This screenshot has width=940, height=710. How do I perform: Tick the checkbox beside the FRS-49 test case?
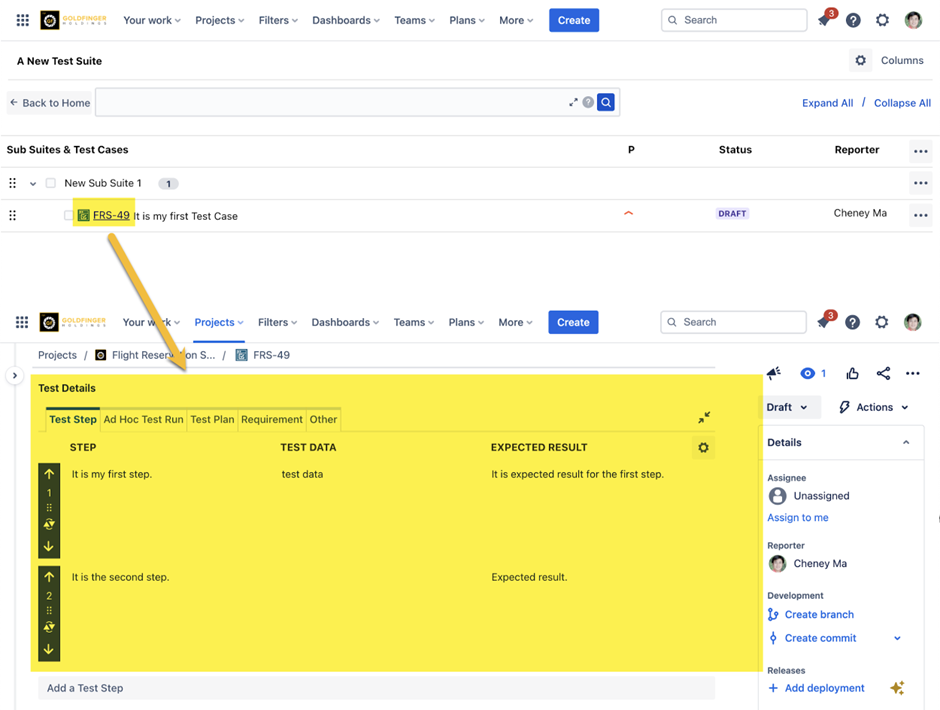[69, 216]
